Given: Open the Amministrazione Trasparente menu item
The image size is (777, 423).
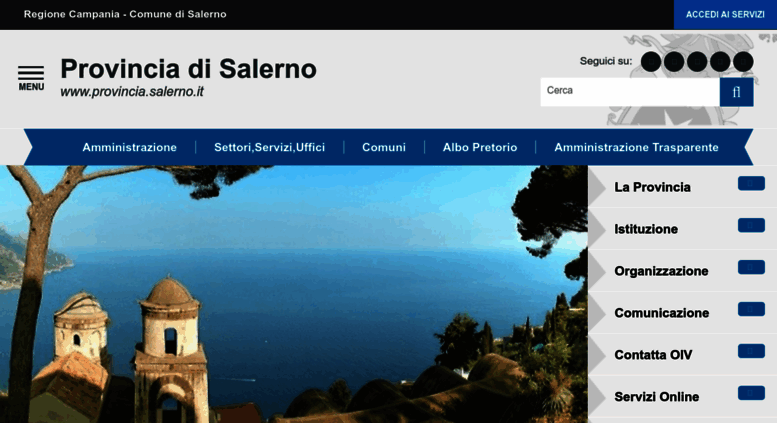Looking at the screenshot, I should 636,147.
